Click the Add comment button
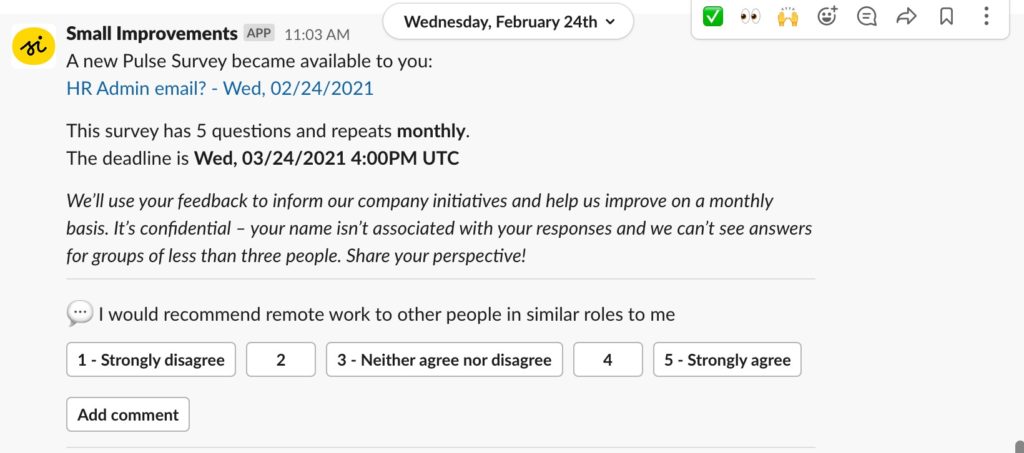 point(128,414)
